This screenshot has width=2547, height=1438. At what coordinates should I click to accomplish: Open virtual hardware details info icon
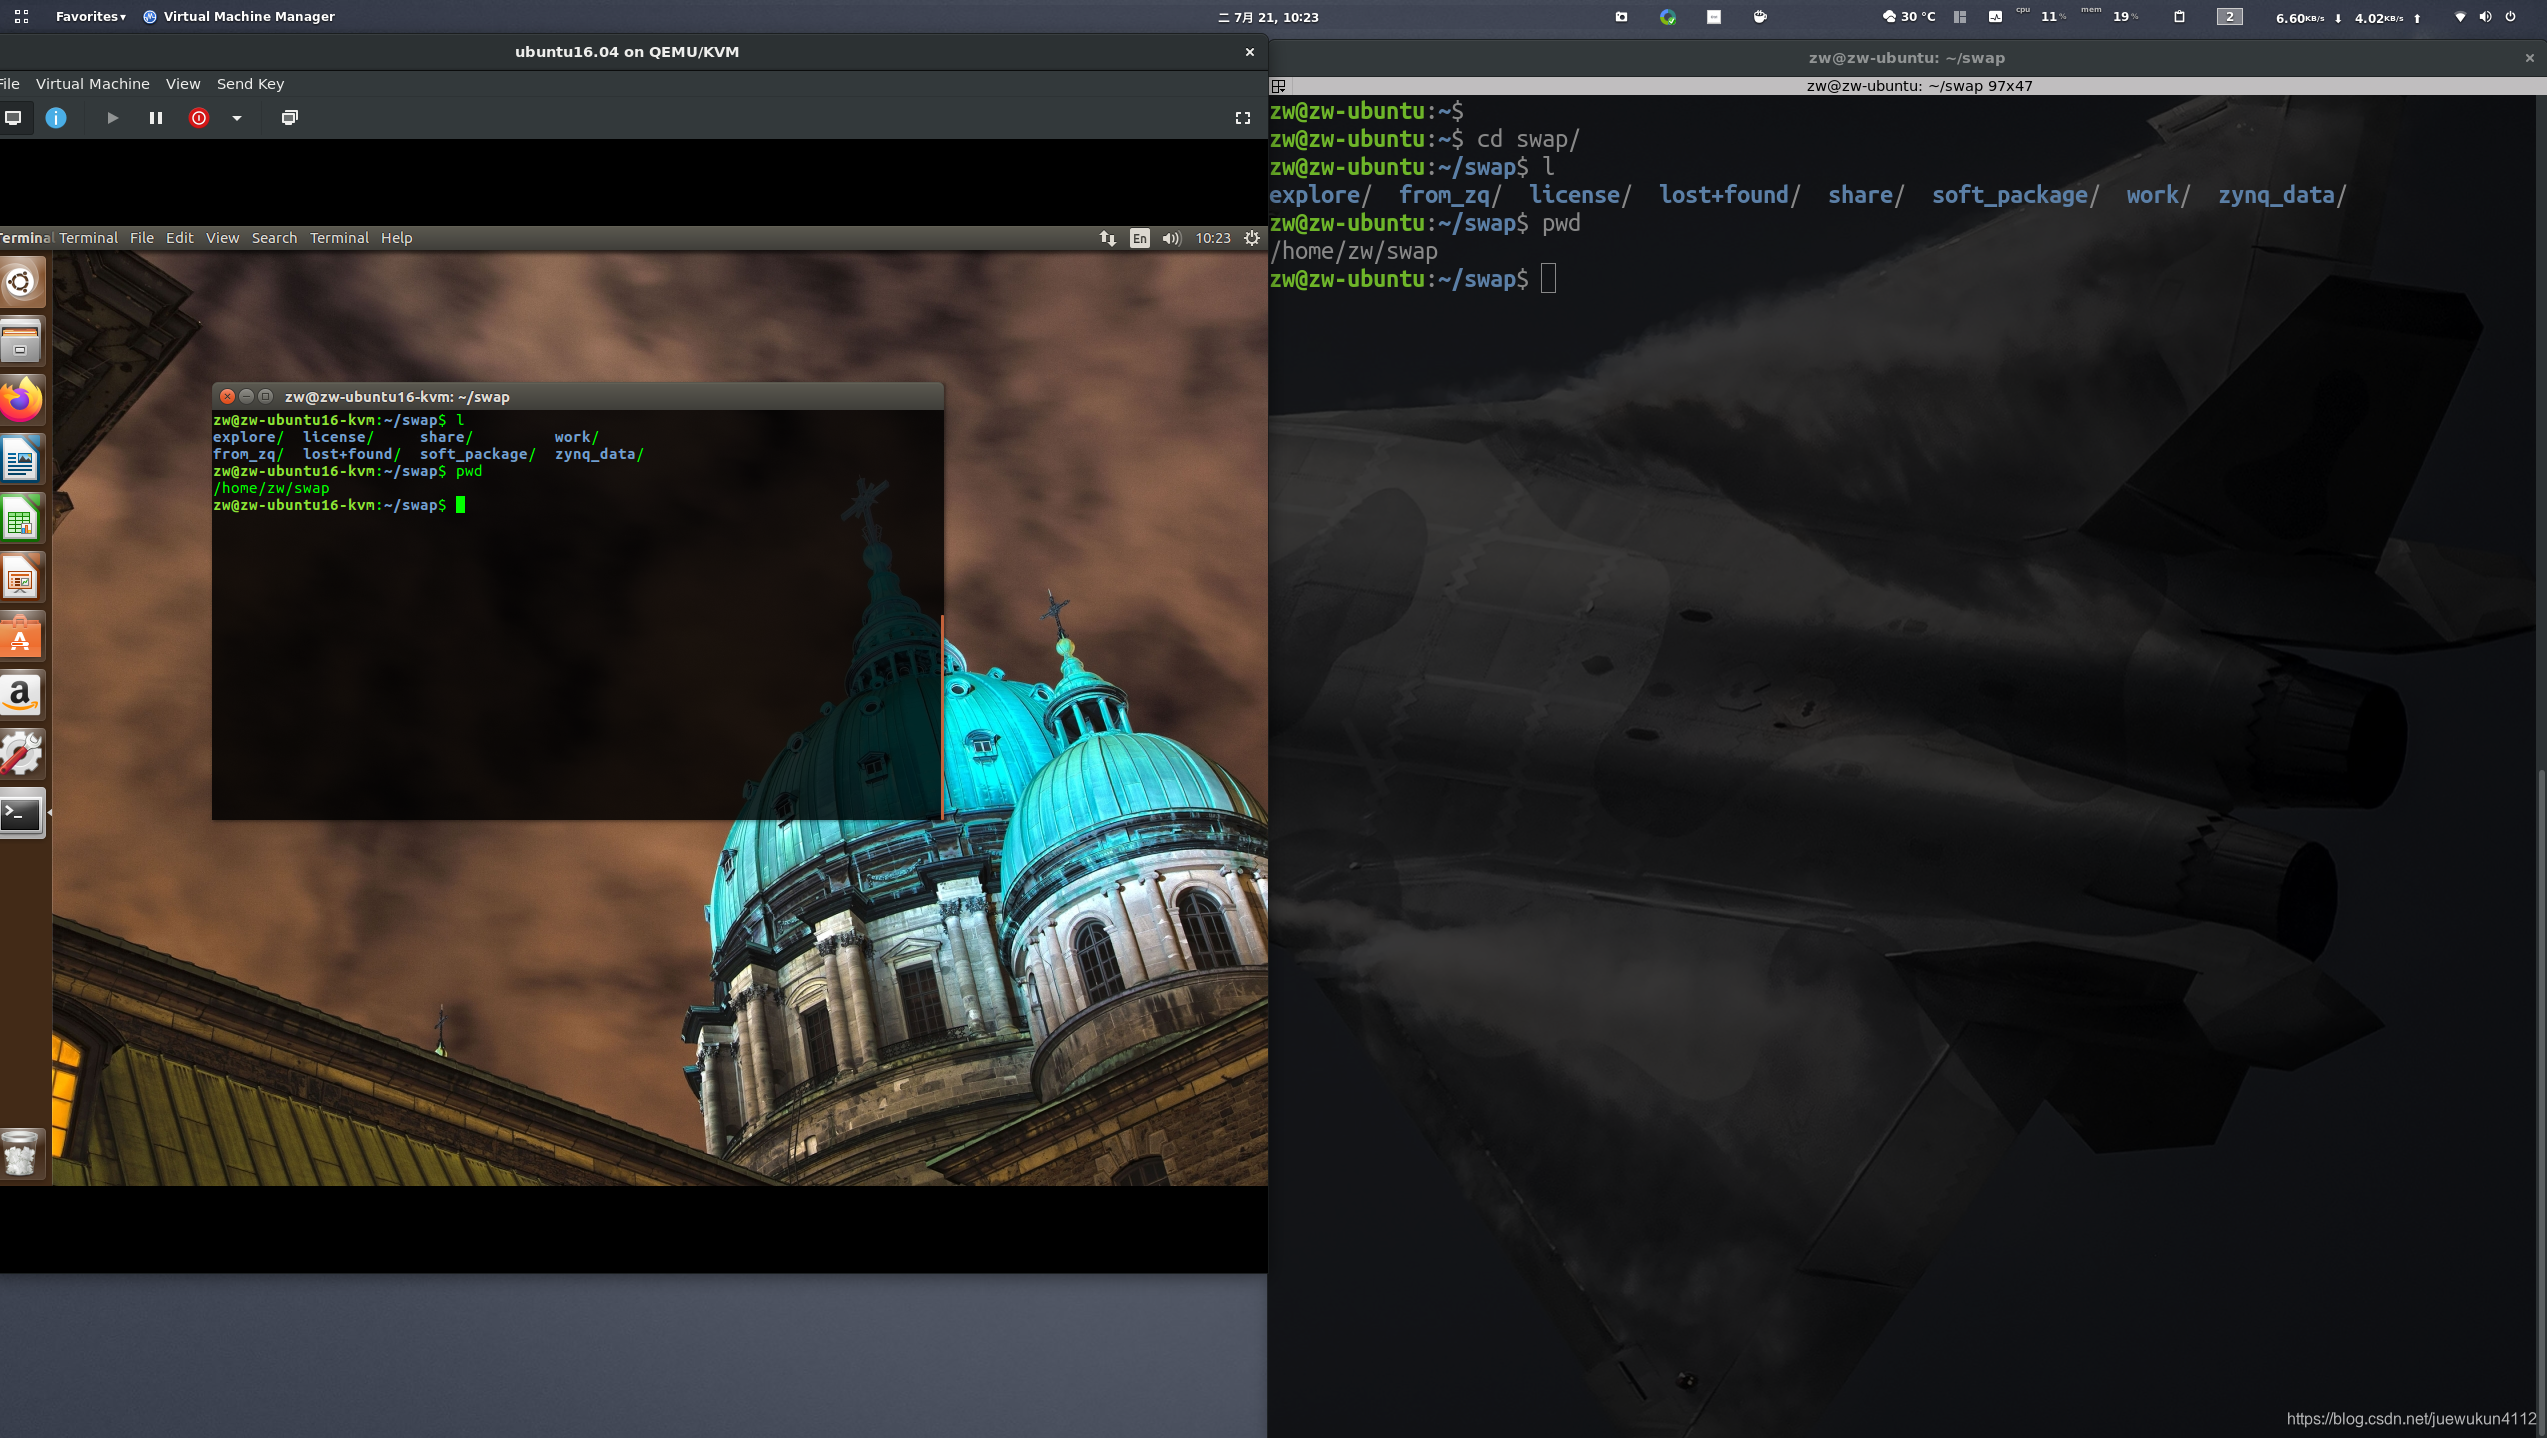[x=56, y=118]
